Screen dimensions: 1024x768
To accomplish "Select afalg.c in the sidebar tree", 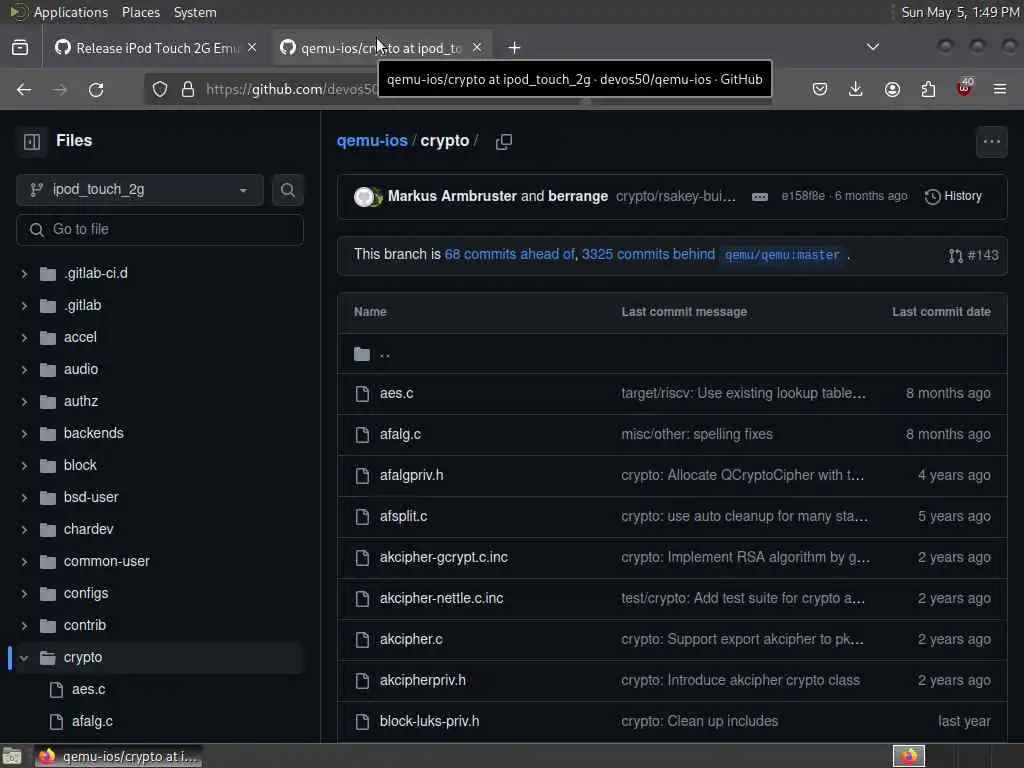I will pyautogui.click(x=92, y=721).
